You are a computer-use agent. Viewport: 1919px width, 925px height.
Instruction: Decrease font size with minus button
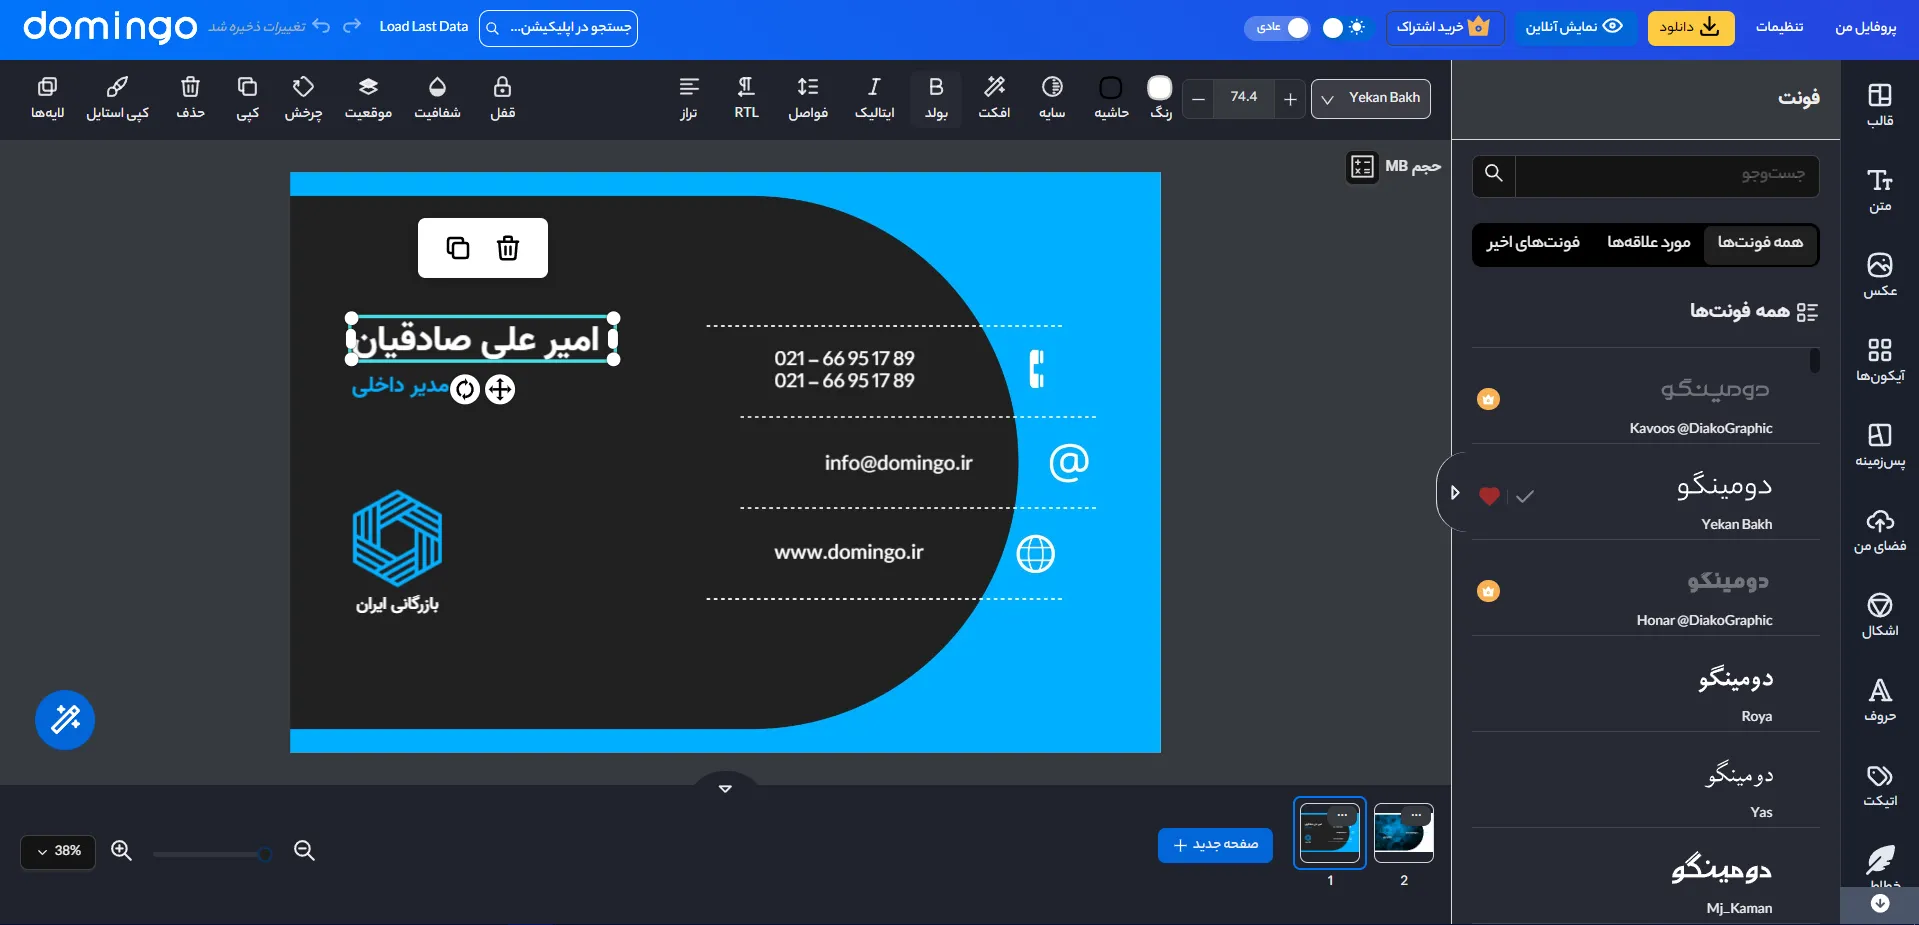[x=1198, y=99]
